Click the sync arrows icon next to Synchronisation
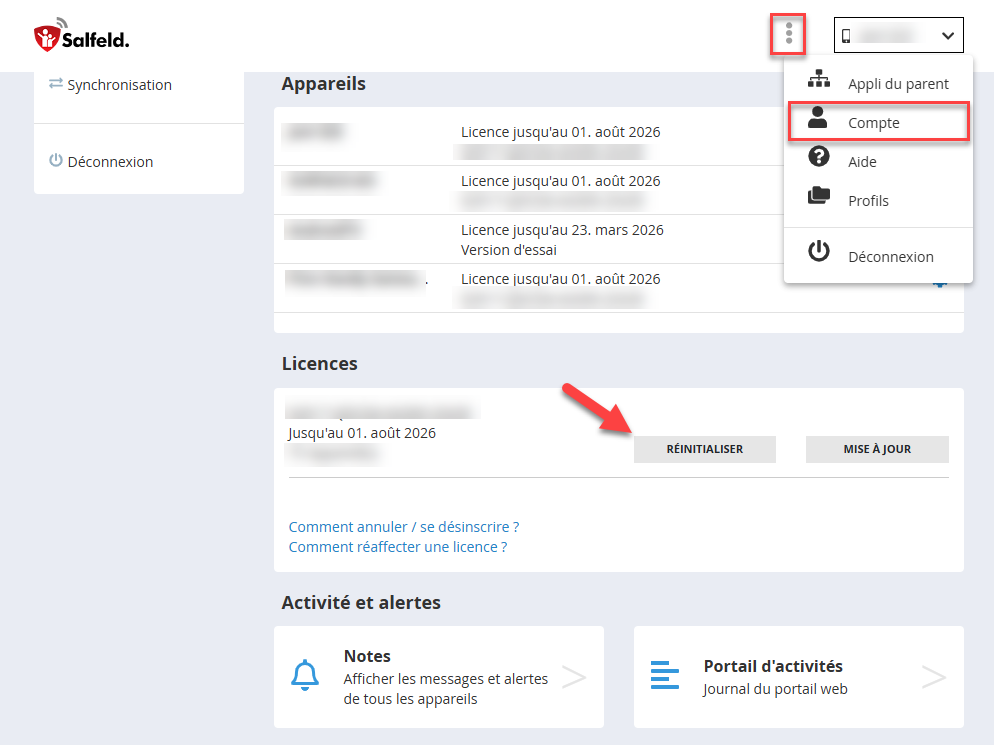Image resolution: width=994 pixels, height=745 pixels. [56, 84]
